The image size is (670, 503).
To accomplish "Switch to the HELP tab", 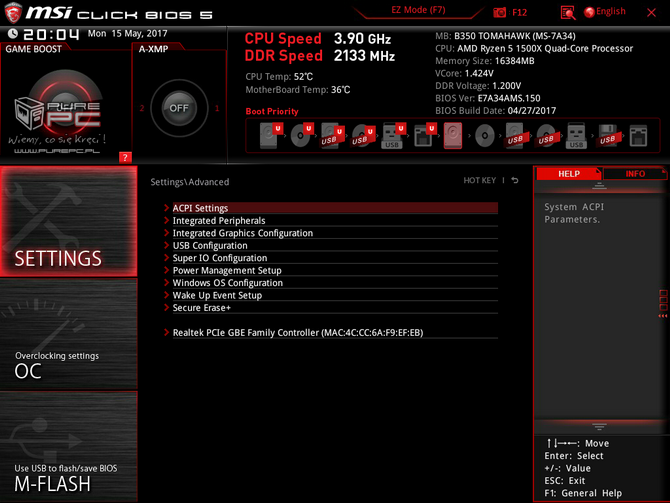I will 569,174.
